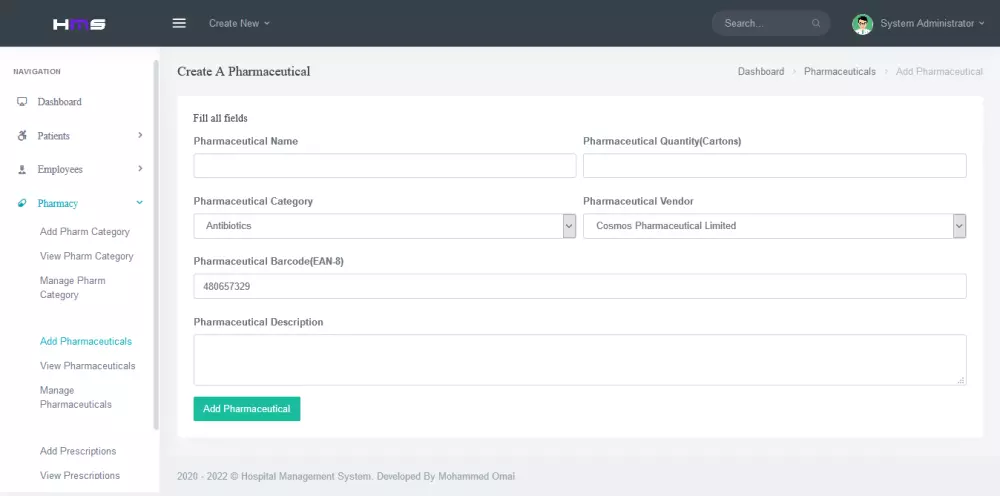Click the search magnifier icon
The height and width of the screenshot is (496, 1000).
pos(816,23)
